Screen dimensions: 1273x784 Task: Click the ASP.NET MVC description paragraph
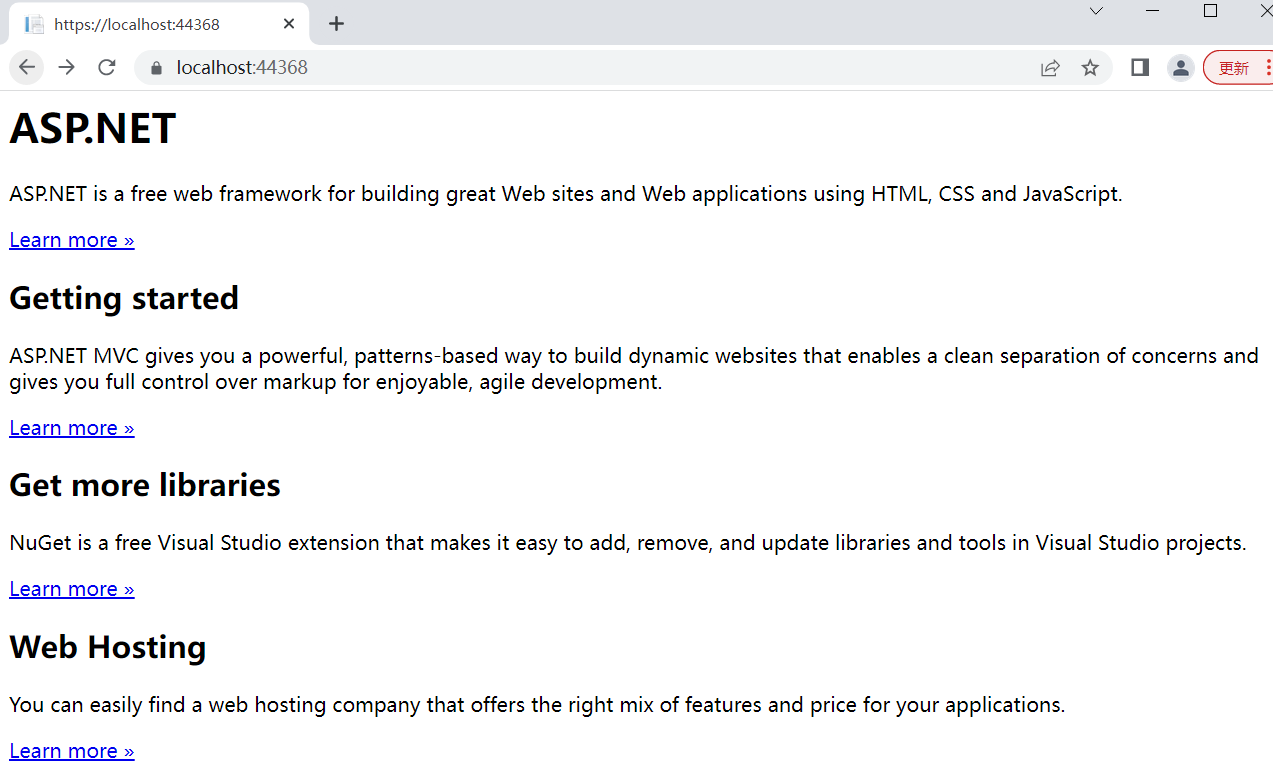click(634, 368)
